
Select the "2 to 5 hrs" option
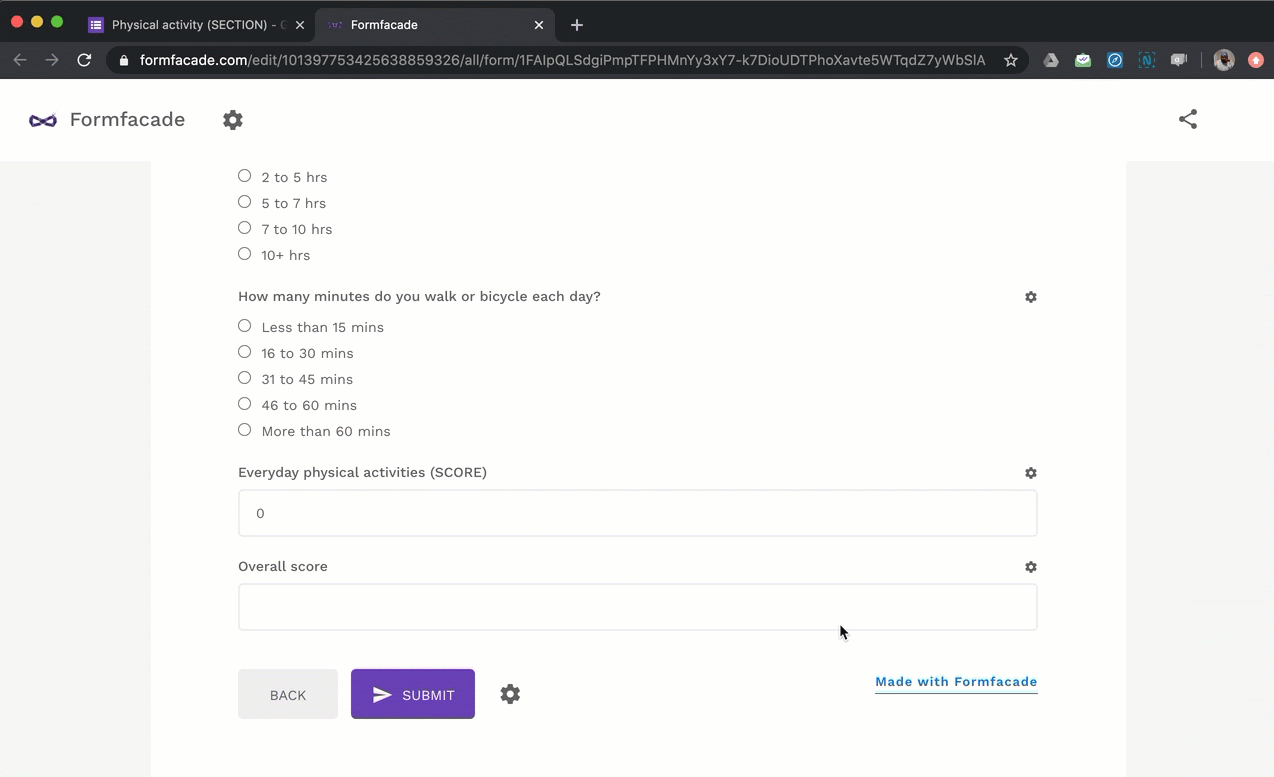245,176
